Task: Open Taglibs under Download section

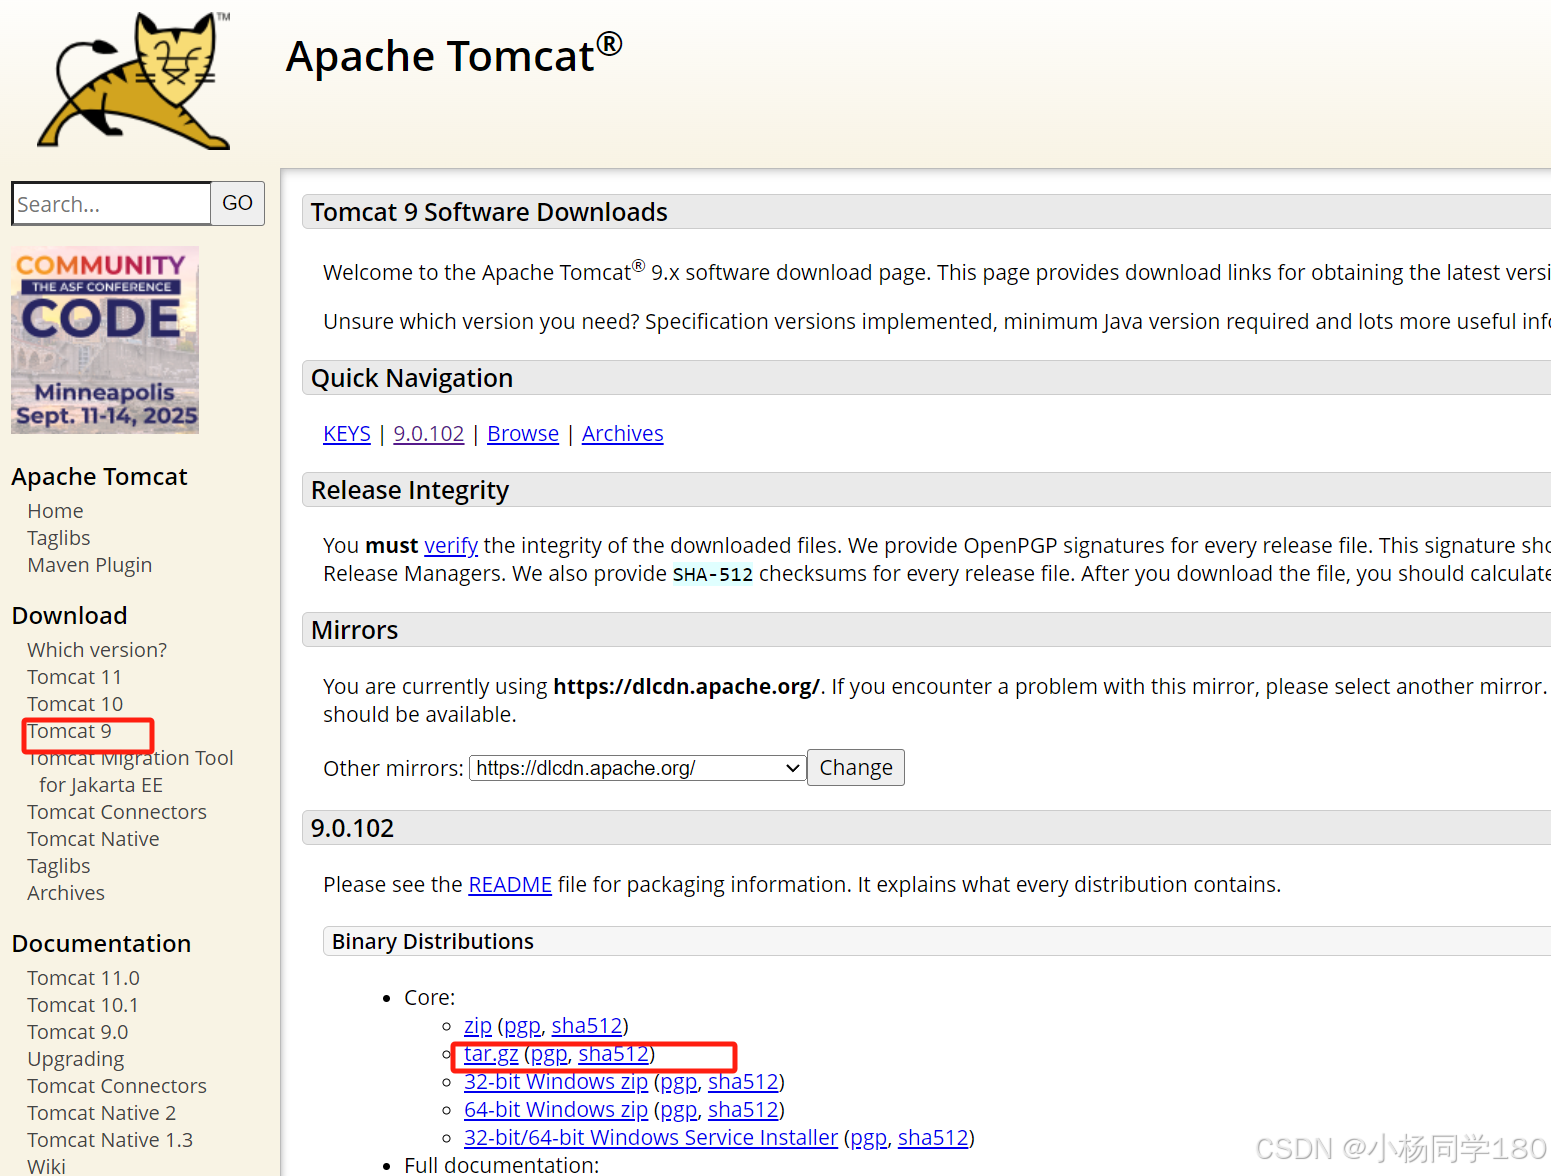Action: coord(59,866)
